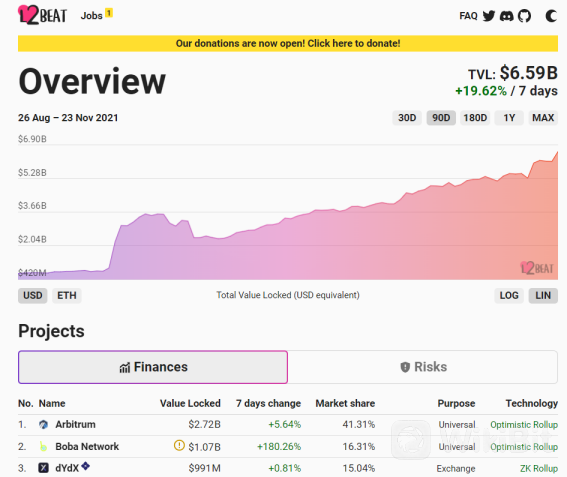Click the Market share column header

345,404
